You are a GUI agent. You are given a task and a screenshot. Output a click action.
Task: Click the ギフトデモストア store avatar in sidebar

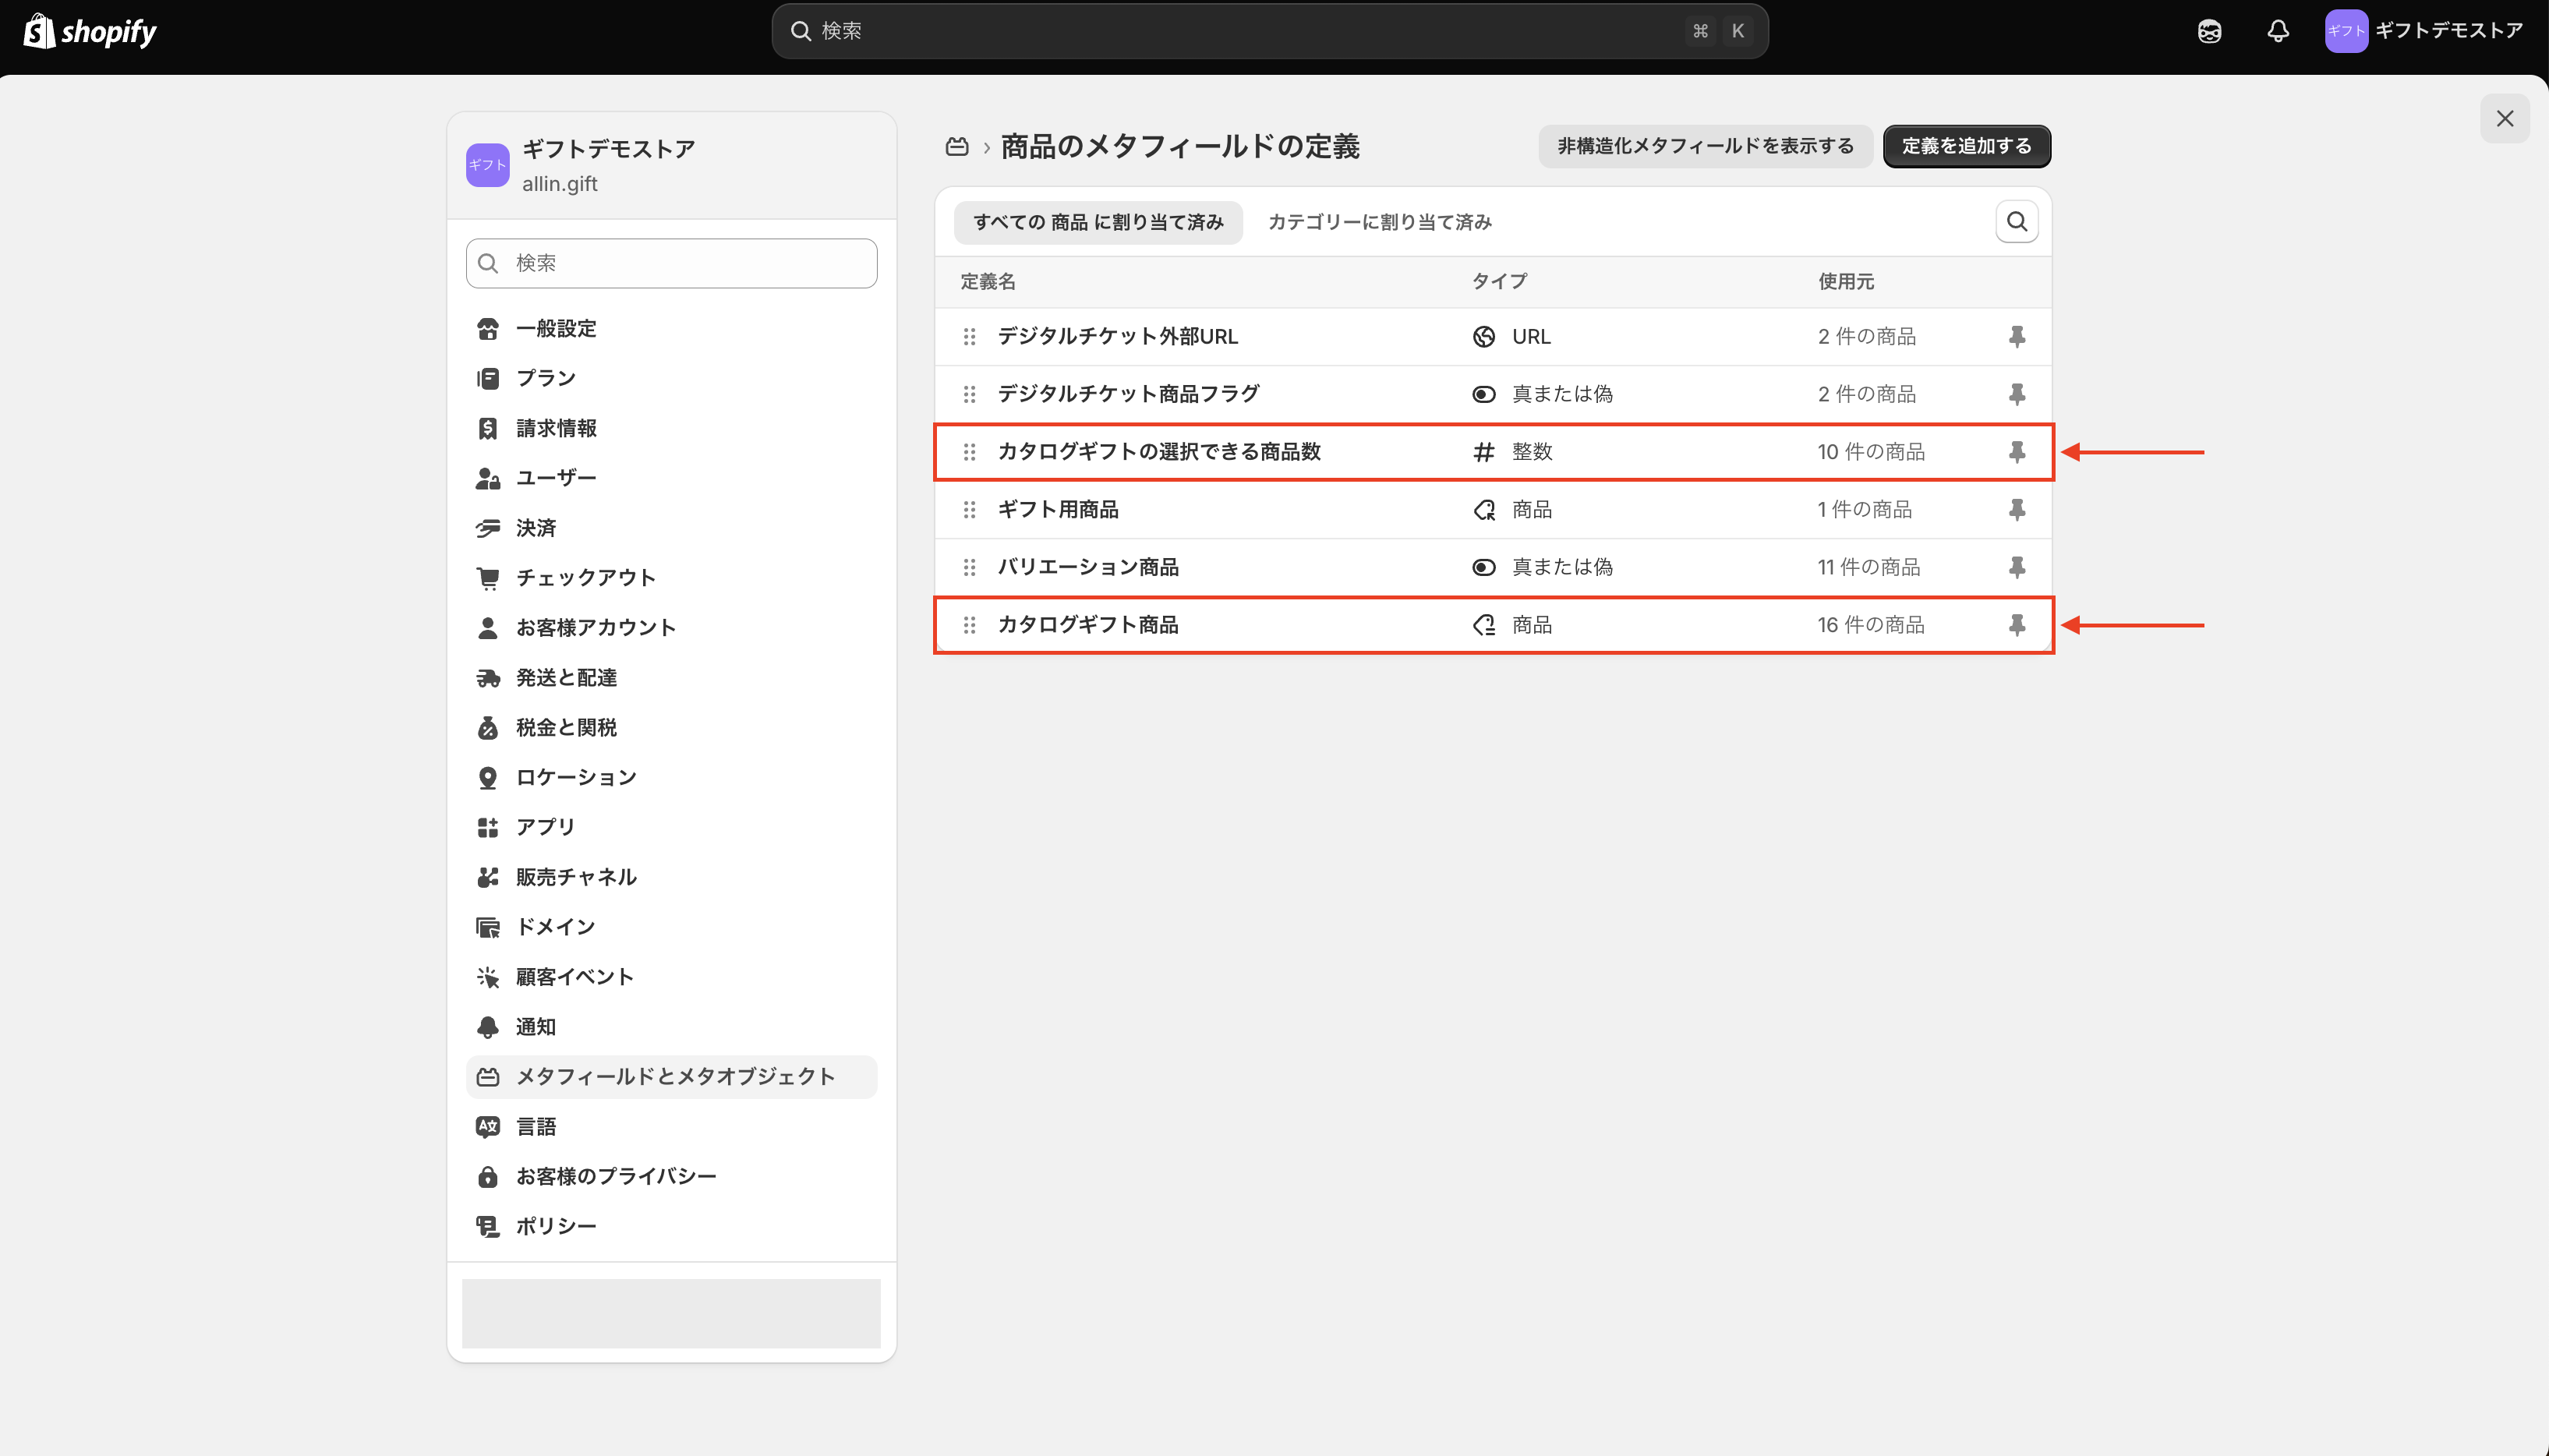pyautogui.click(x=487, y=165)
